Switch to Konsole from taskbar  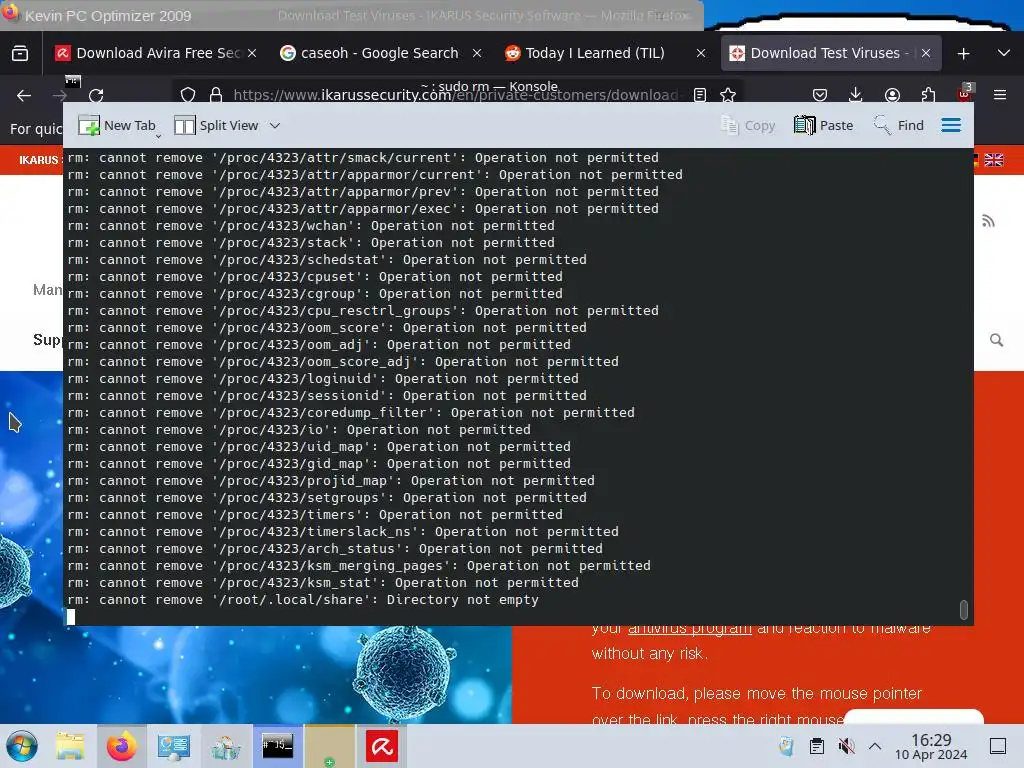click(278, 746)
